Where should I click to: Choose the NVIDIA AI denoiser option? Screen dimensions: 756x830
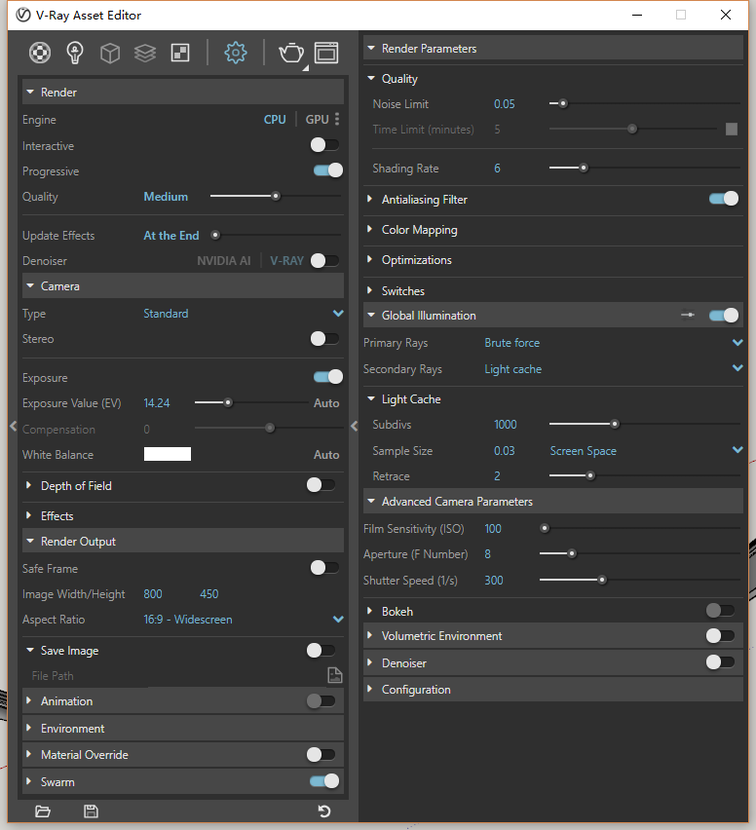[224, 261]
